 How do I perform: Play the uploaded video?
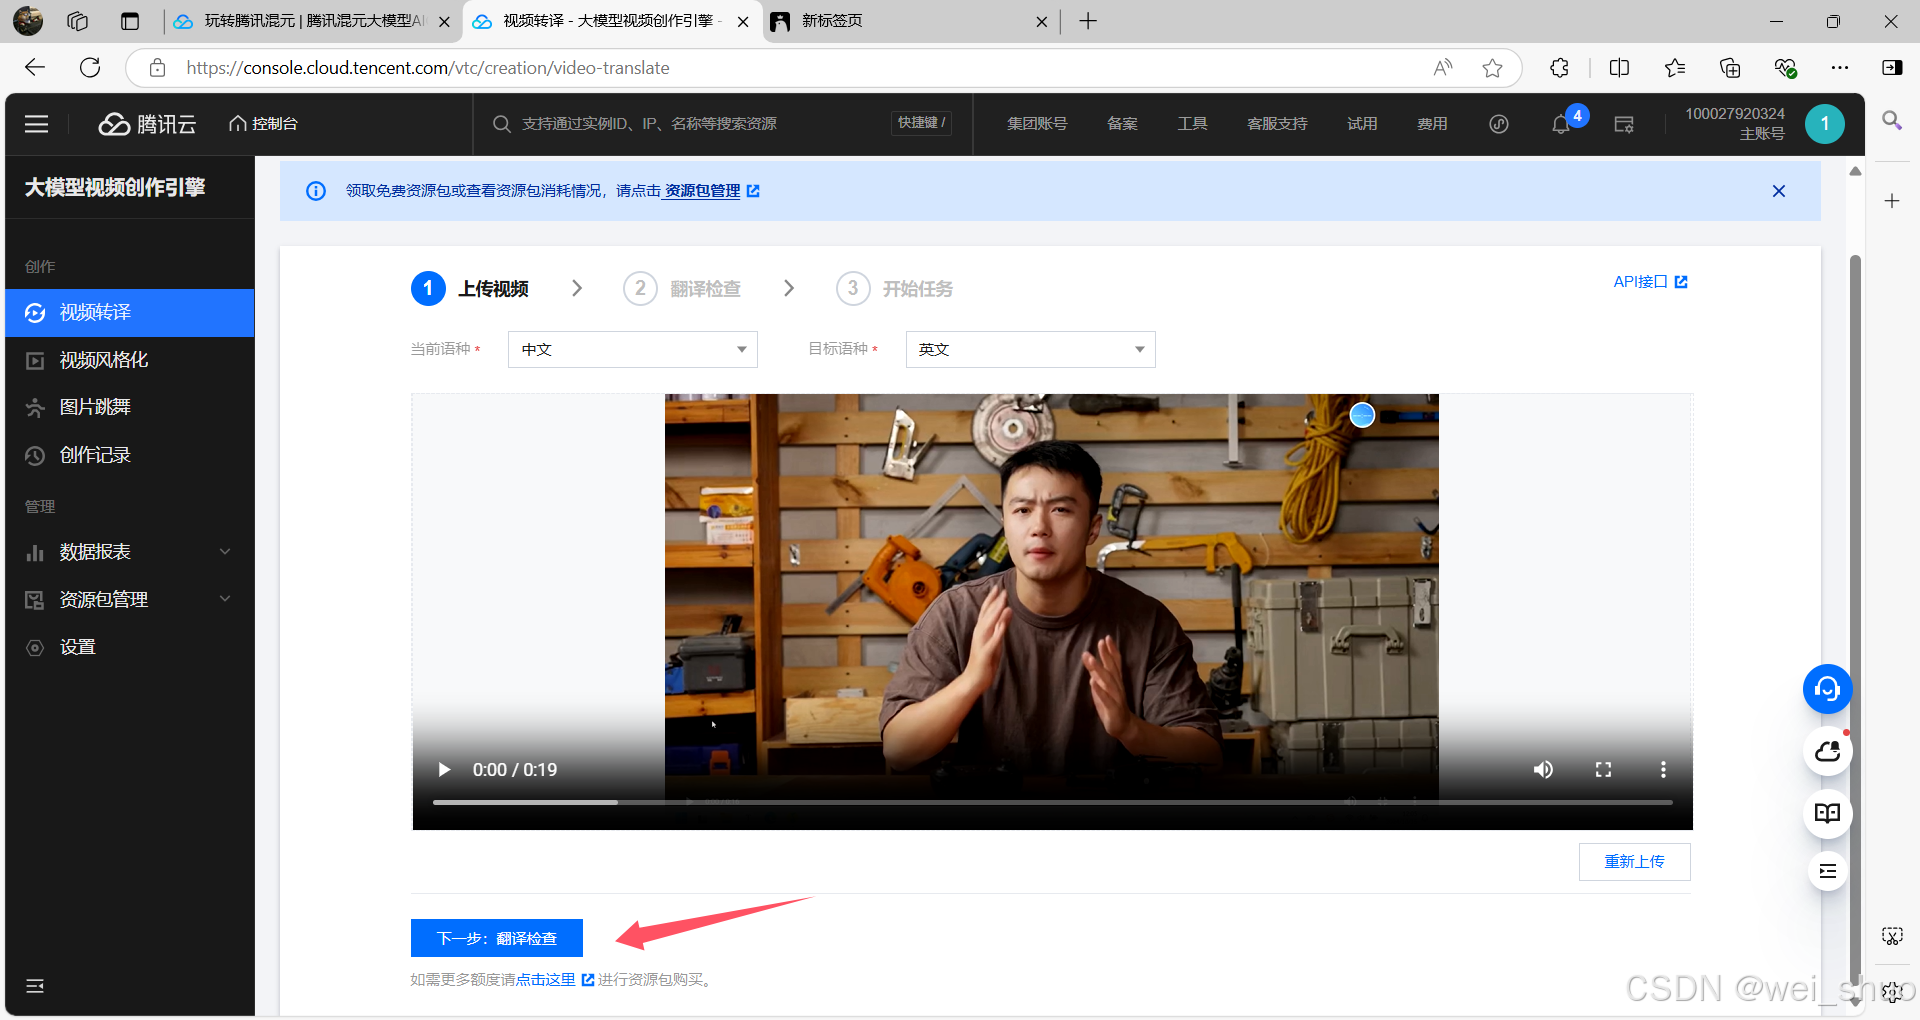[444, 769]
